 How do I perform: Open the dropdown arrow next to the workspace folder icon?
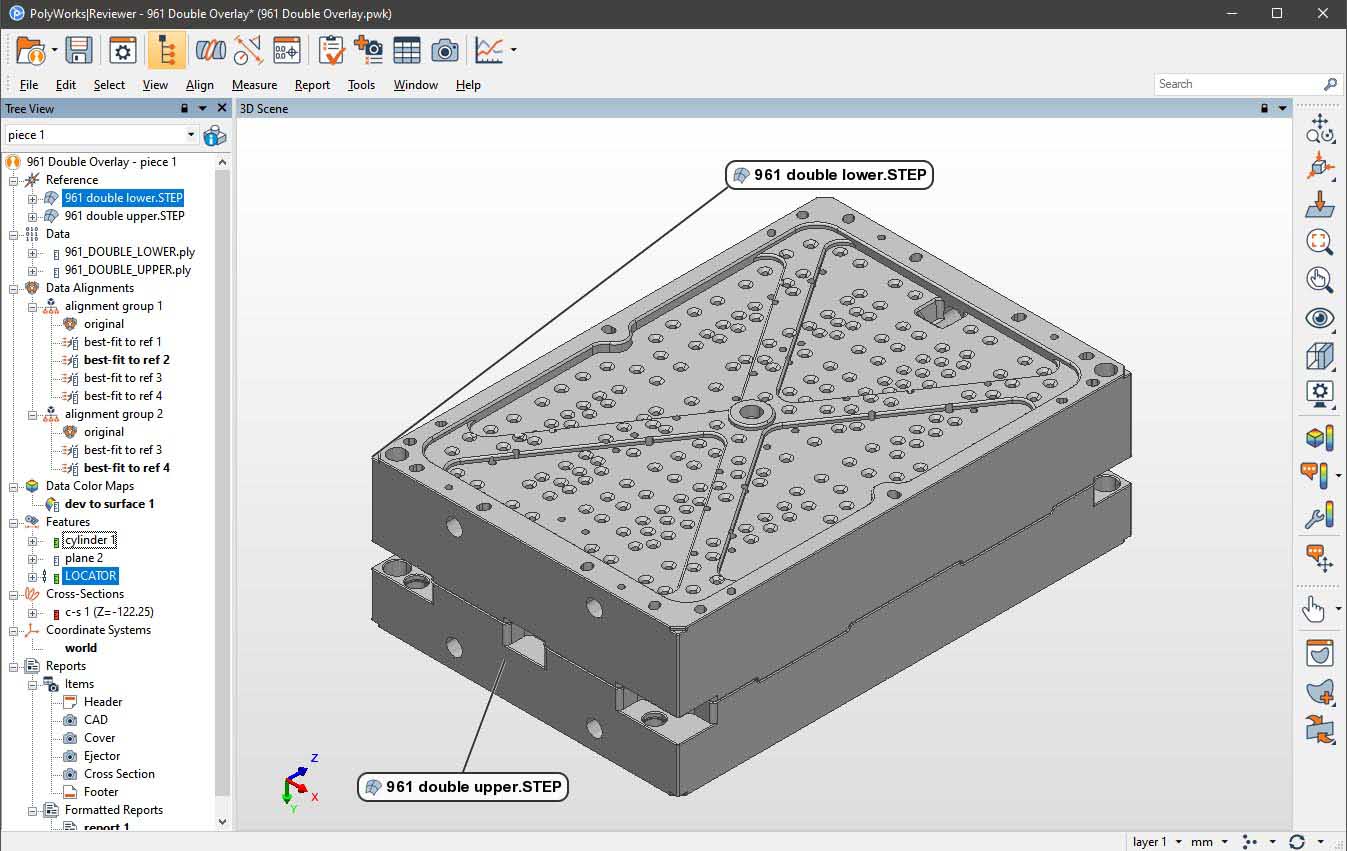click(x=54, y=50)
